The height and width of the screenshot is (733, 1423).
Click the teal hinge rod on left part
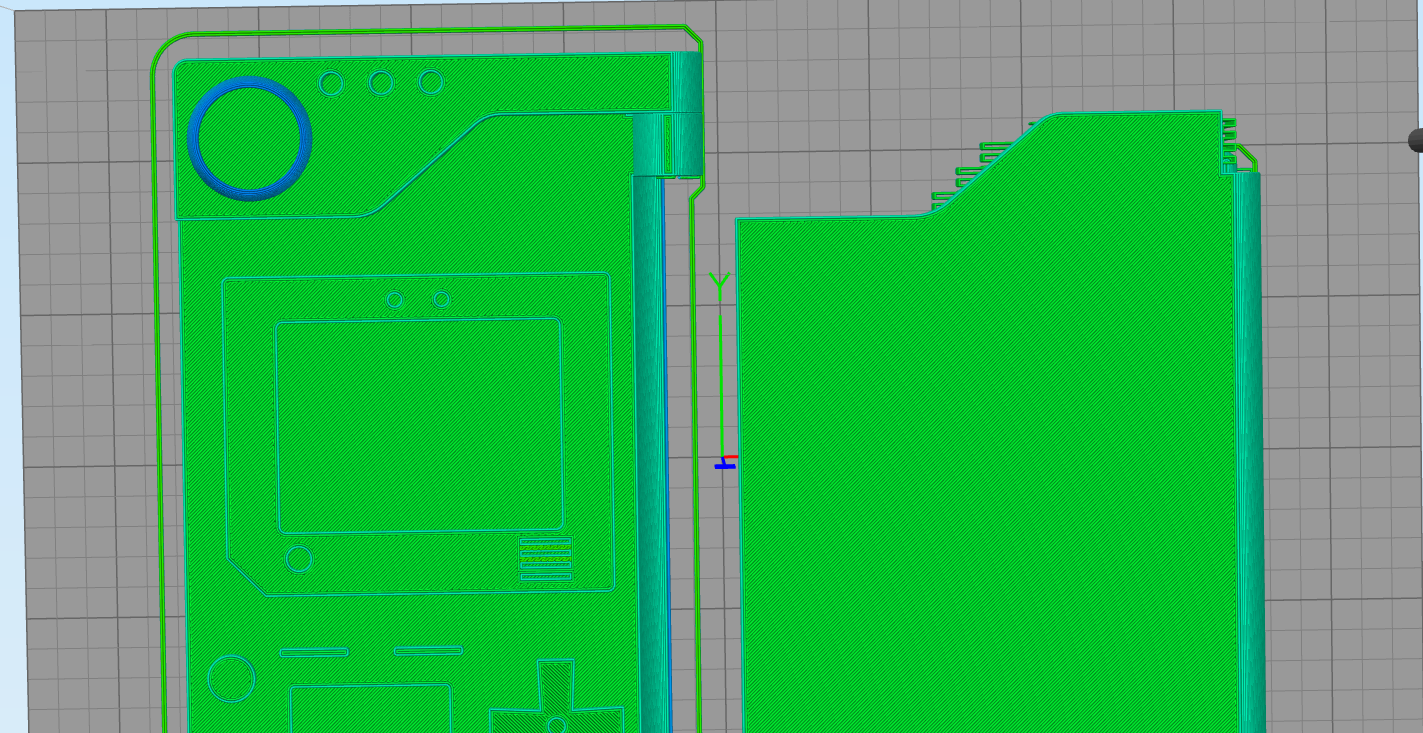649,450
